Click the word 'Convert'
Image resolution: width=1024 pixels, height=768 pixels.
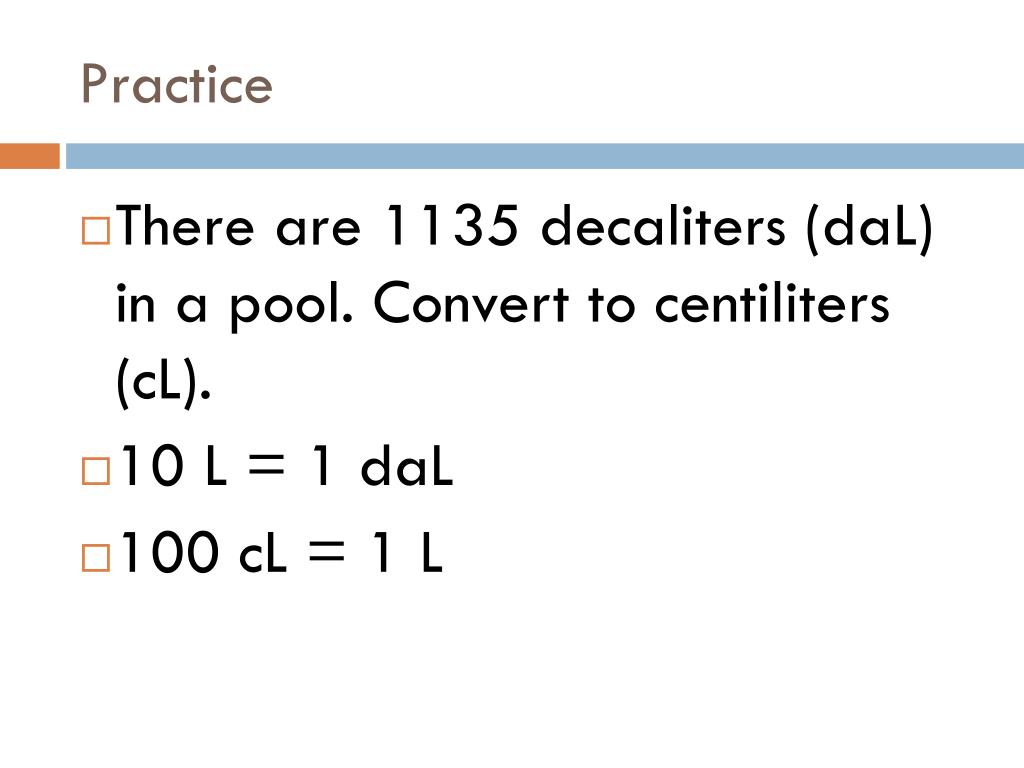click(x=471, y=303)
